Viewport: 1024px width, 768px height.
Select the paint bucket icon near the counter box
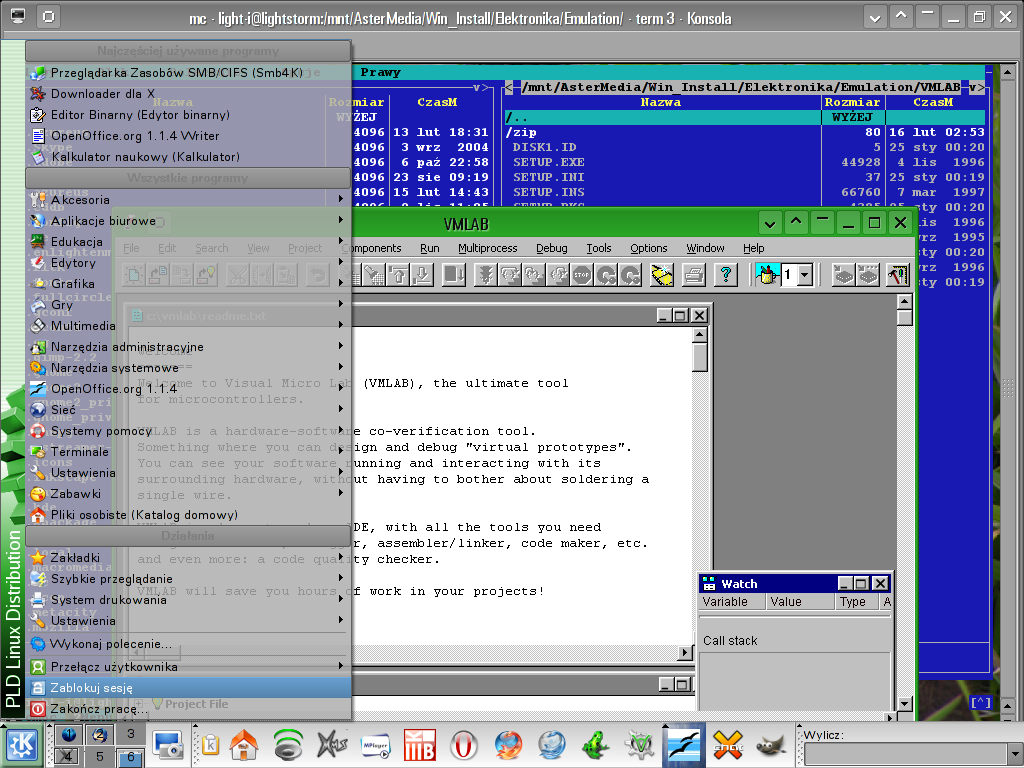[x=769, y=274]
